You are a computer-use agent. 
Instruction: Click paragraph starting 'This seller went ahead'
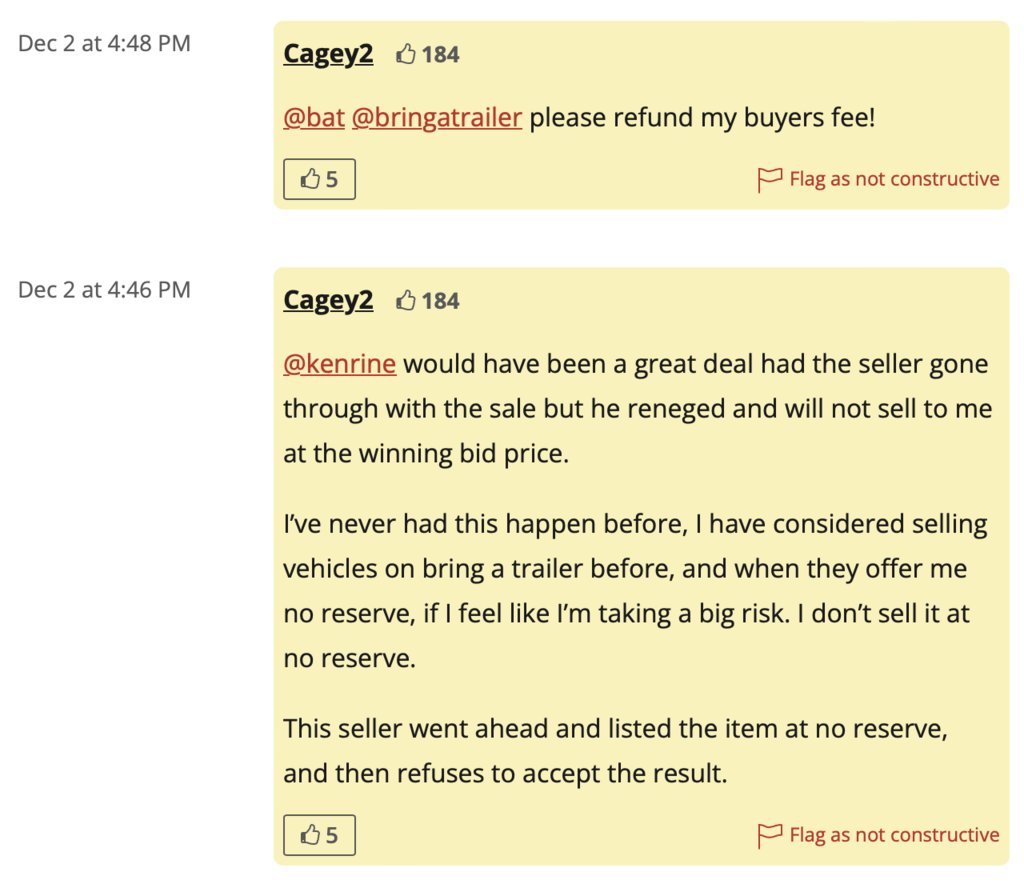coord(616,751)
